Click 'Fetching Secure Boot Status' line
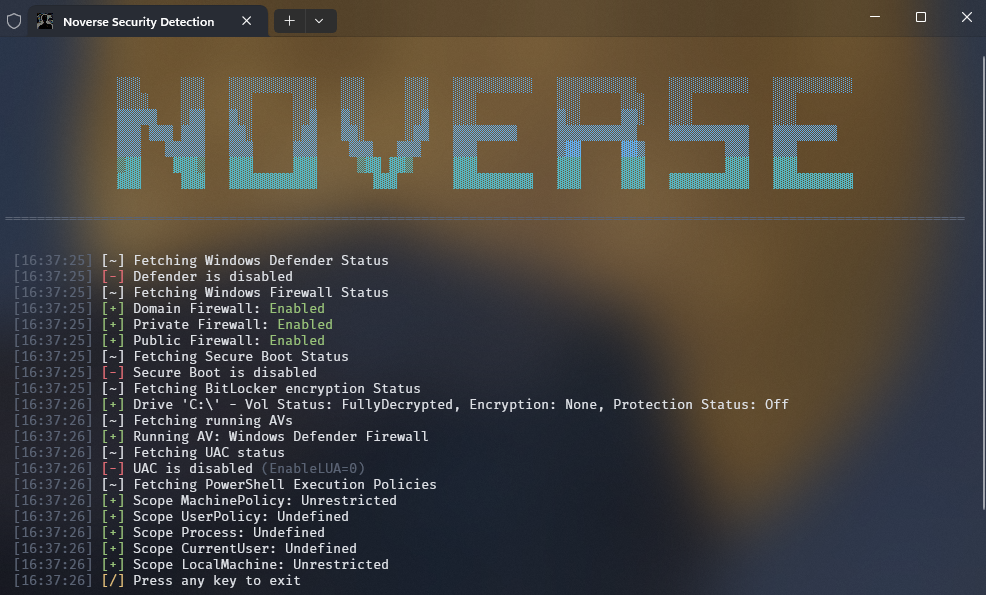Screen dimensions: 986x595 (181, 357)
